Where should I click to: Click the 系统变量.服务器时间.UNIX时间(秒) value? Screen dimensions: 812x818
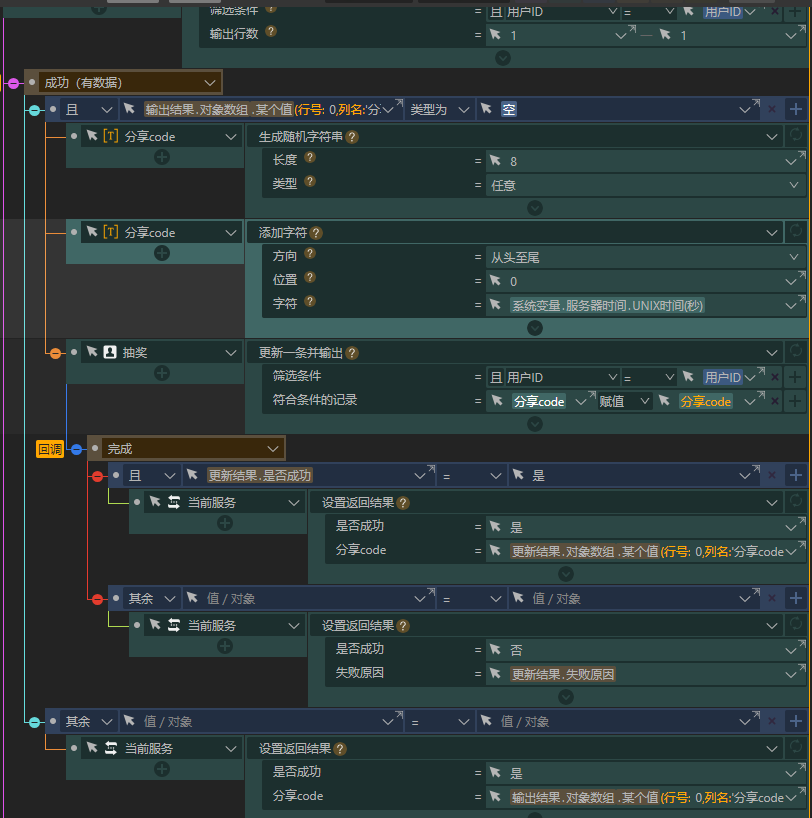(607, 305)
